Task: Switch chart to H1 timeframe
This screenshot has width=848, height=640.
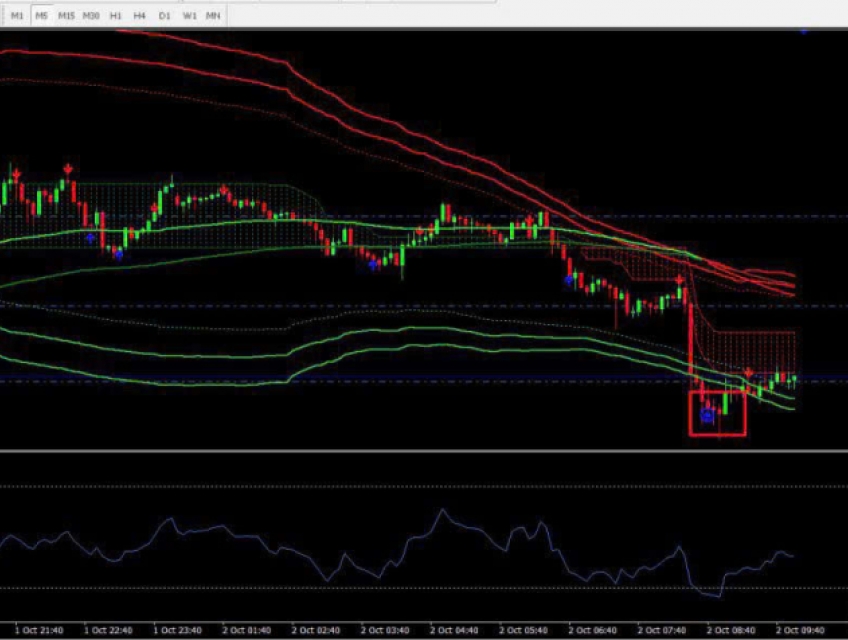Action: point(116,16)
